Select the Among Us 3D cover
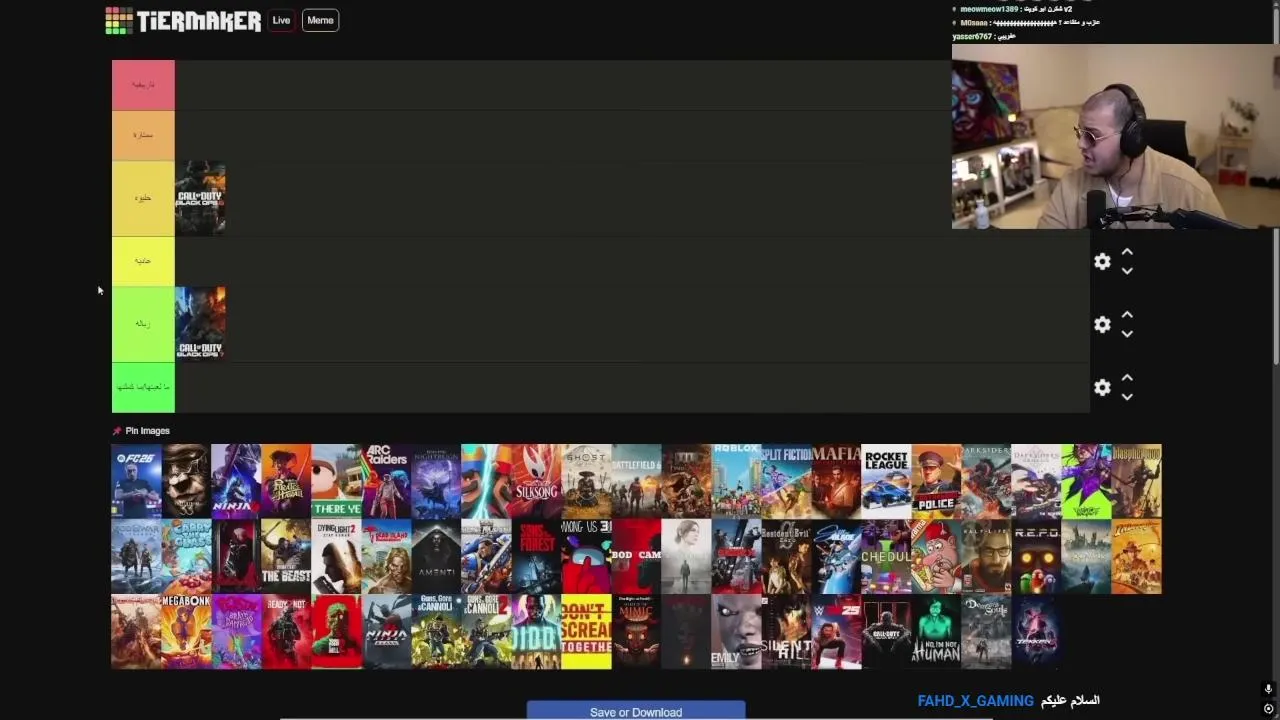 (x=586, y=556)
